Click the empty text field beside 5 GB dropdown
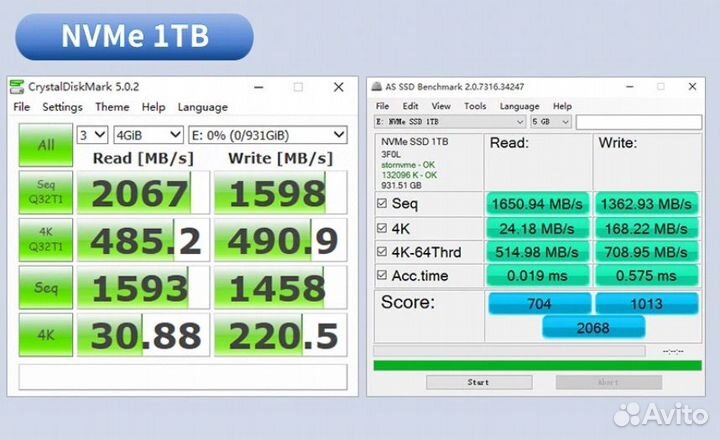This screenshot has width=720, height=440. (639, 122)
